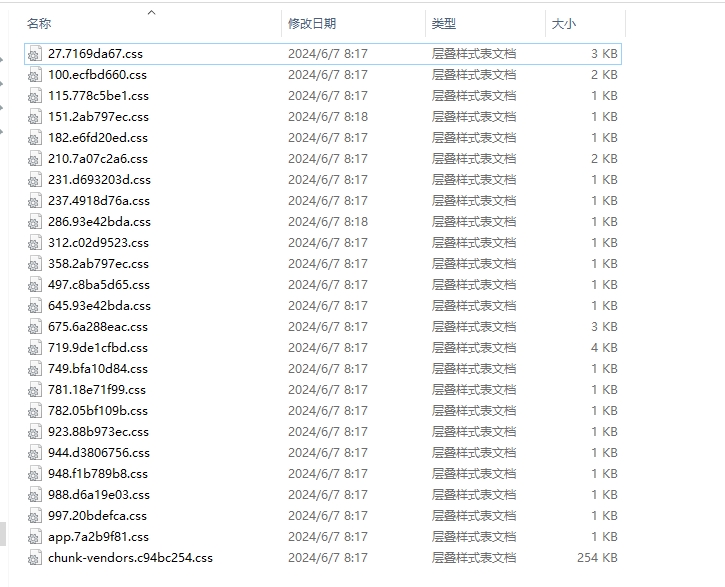Click the file icon of 997.20bdefca.css
Viewport: 725px width, 587px height.
click(x=34, y=516)
